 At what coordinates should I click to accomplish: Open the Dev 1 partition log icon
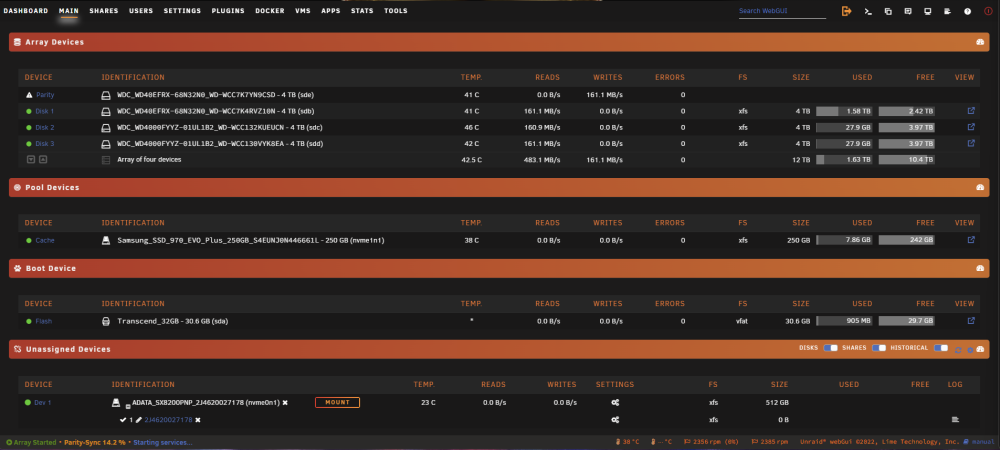pos(955,420)
